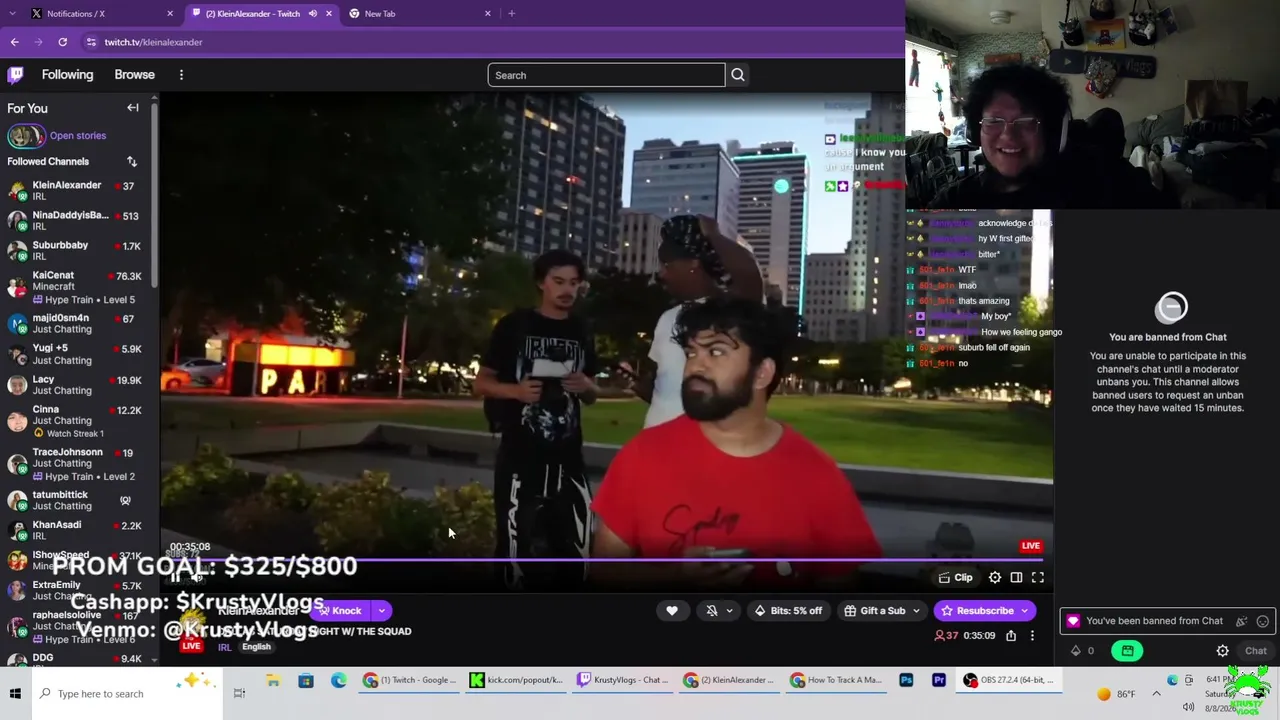Open tatumbittick channel in sidebar

(x=77, y=500)
